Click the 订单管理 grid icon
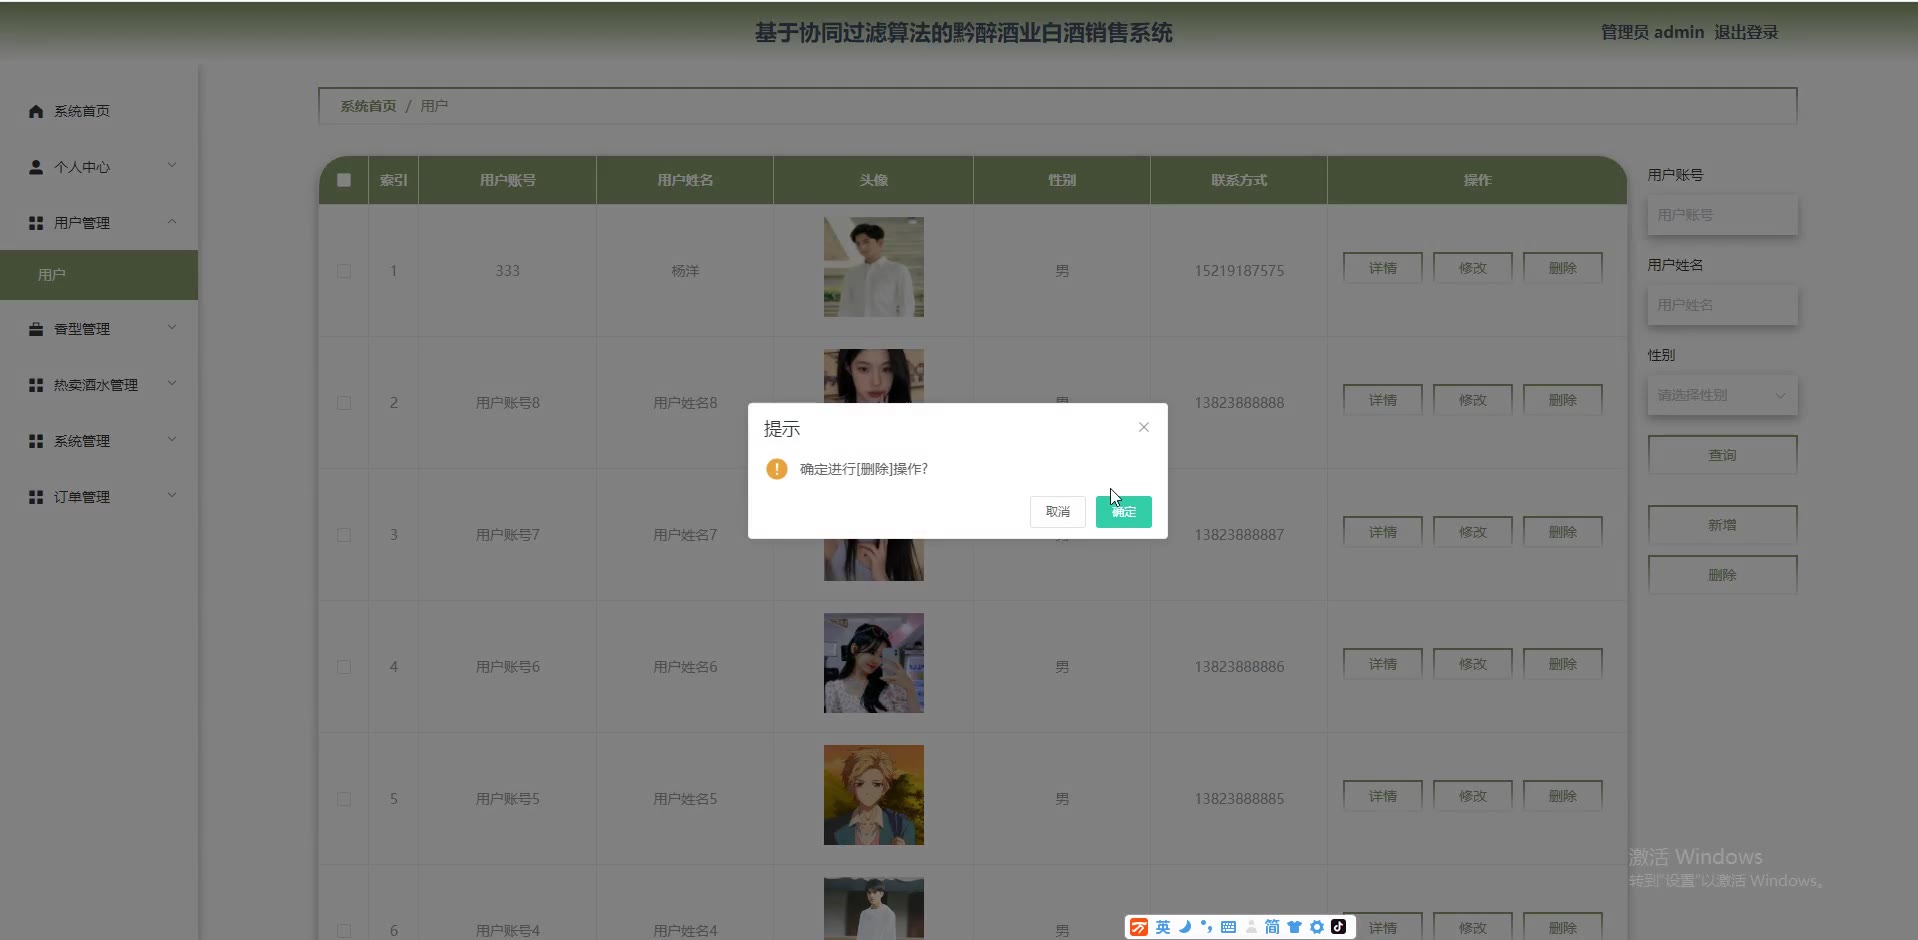The height and width of the screenshot is (940, 1918). click(x=36, y=497)
